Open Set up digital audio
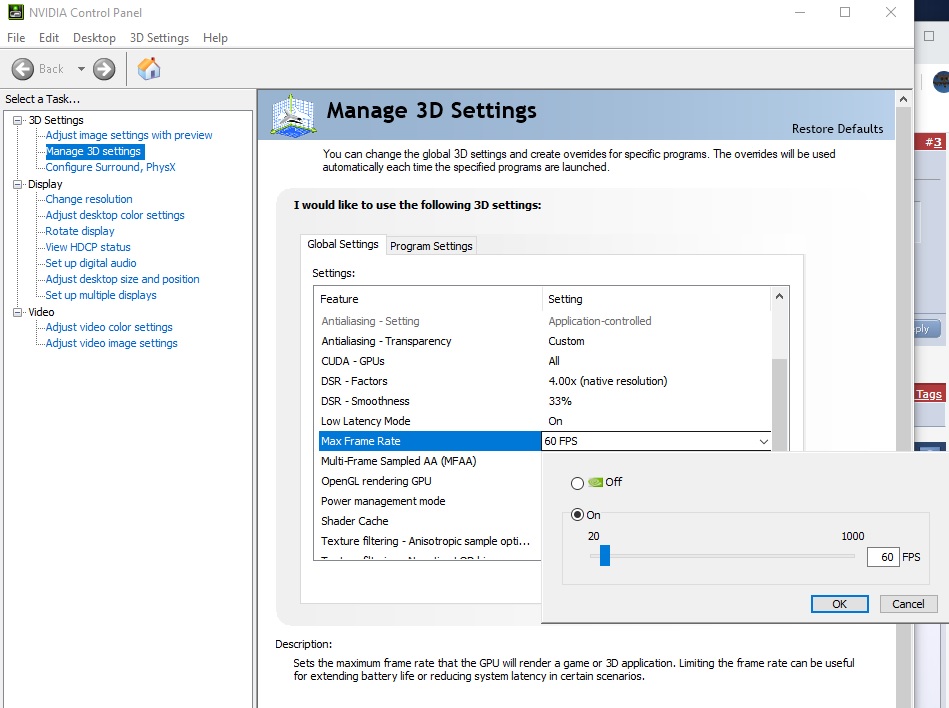This screenshot has width=949, height=708. (x=91, y=263)
